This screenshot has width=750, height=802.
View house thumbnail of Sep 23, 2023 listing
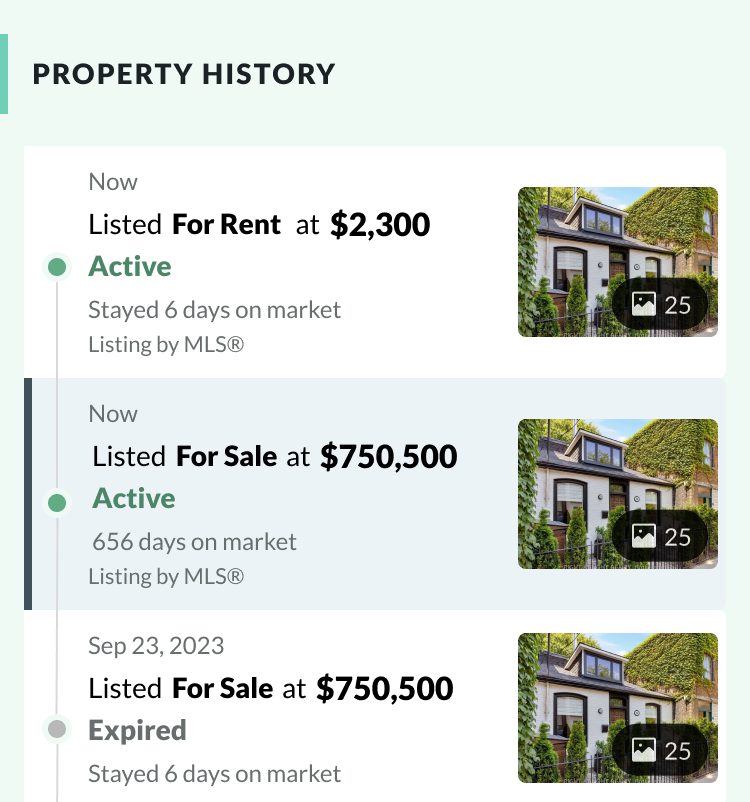click(617, 708)
